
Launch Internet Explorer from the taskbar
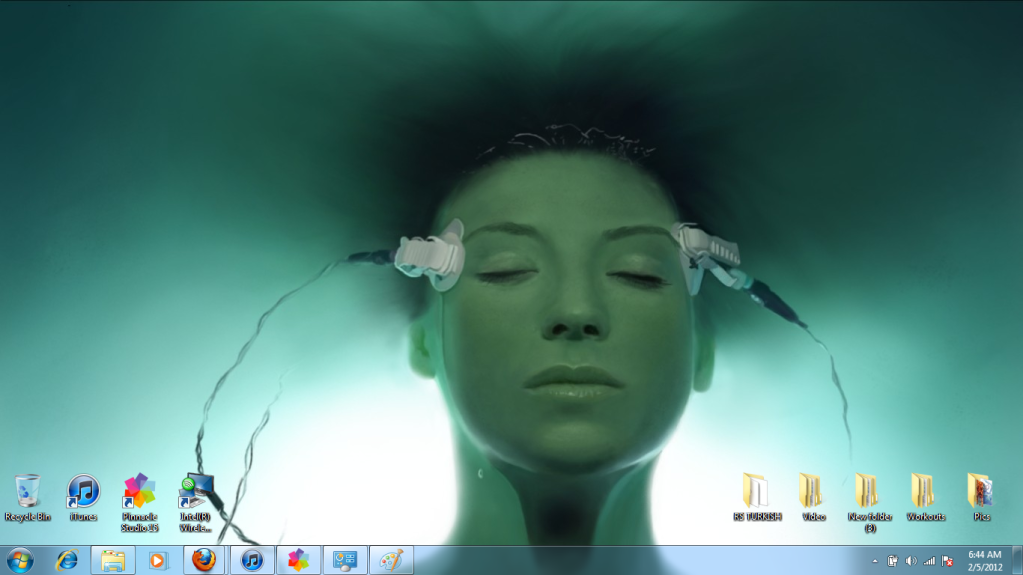(67, 560)
